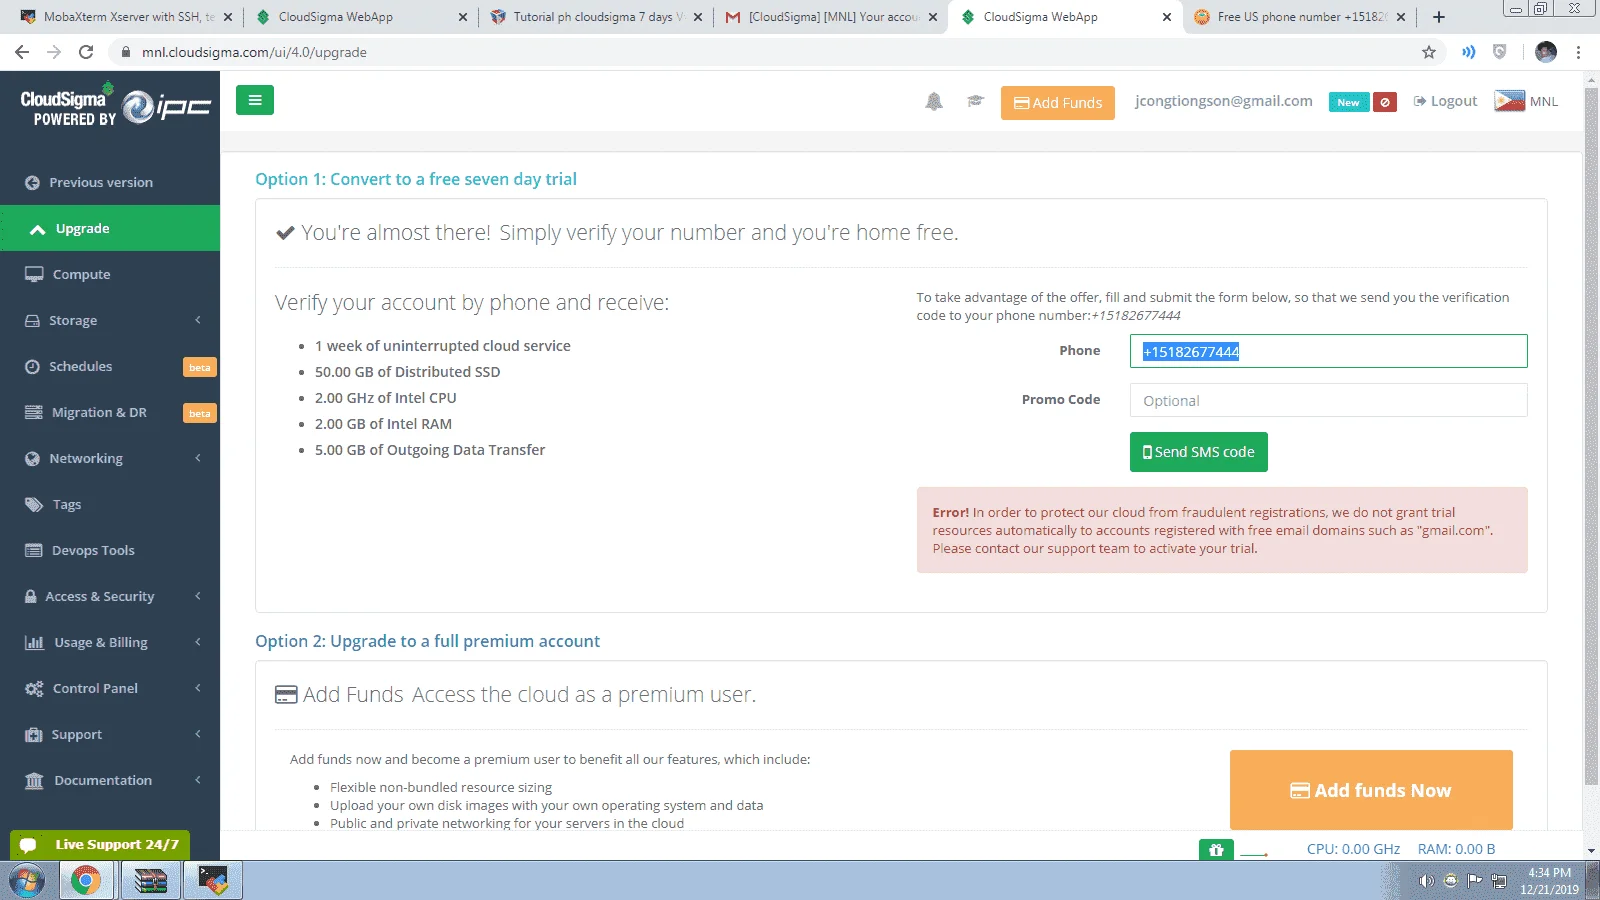Expand the Storage sidebar menu
Viewport: 1600px width, 900px height.
pyautogui.click(x=110, y=320)
